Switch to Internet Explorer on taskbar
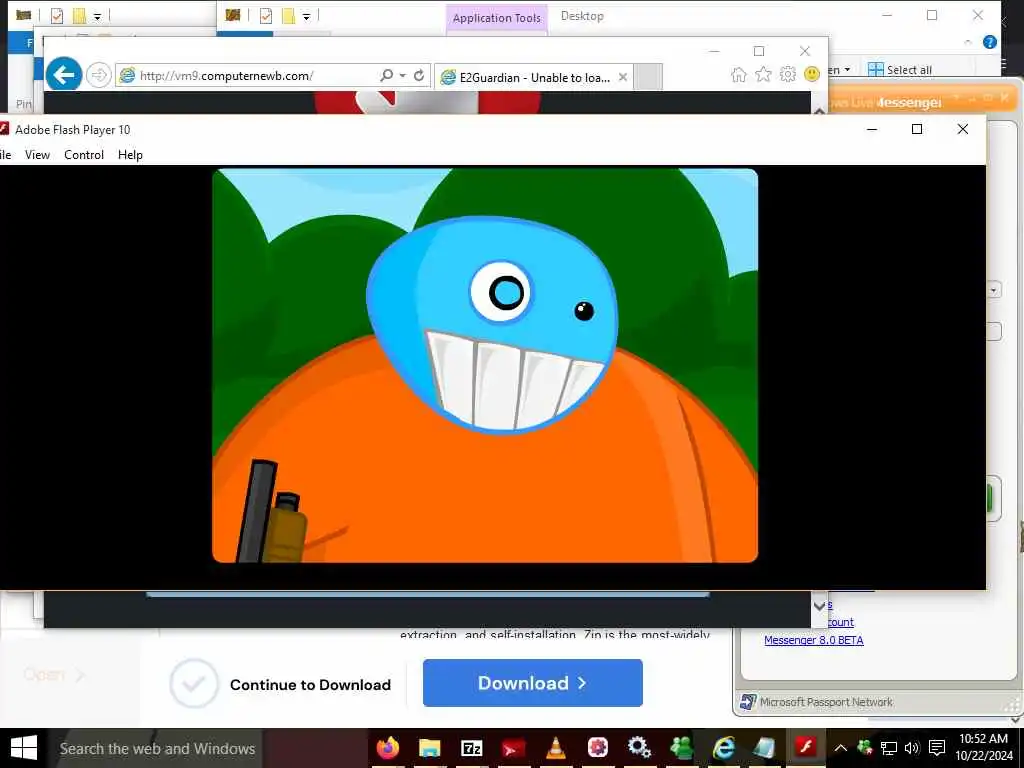The width and height of the screenshot is (1024, 768). pyautogui.click(x=723, y=747)
